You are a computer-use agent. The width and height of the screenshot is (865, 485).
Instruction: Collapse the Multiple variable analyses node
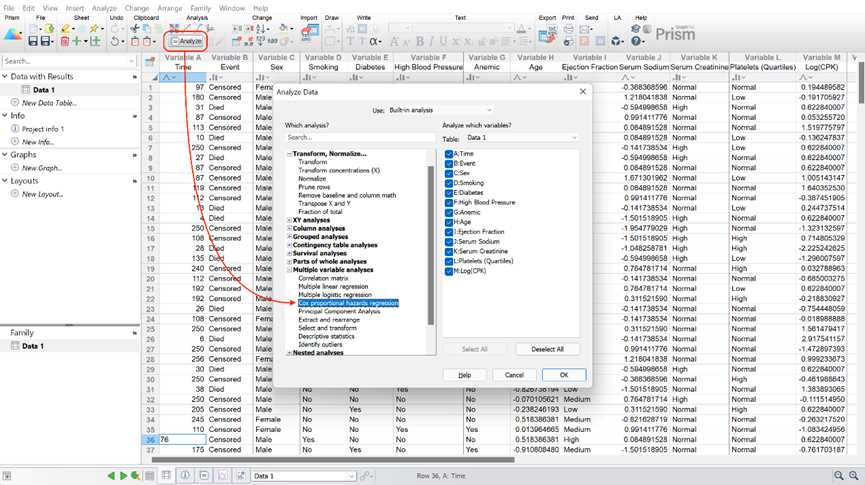[290, 270]
